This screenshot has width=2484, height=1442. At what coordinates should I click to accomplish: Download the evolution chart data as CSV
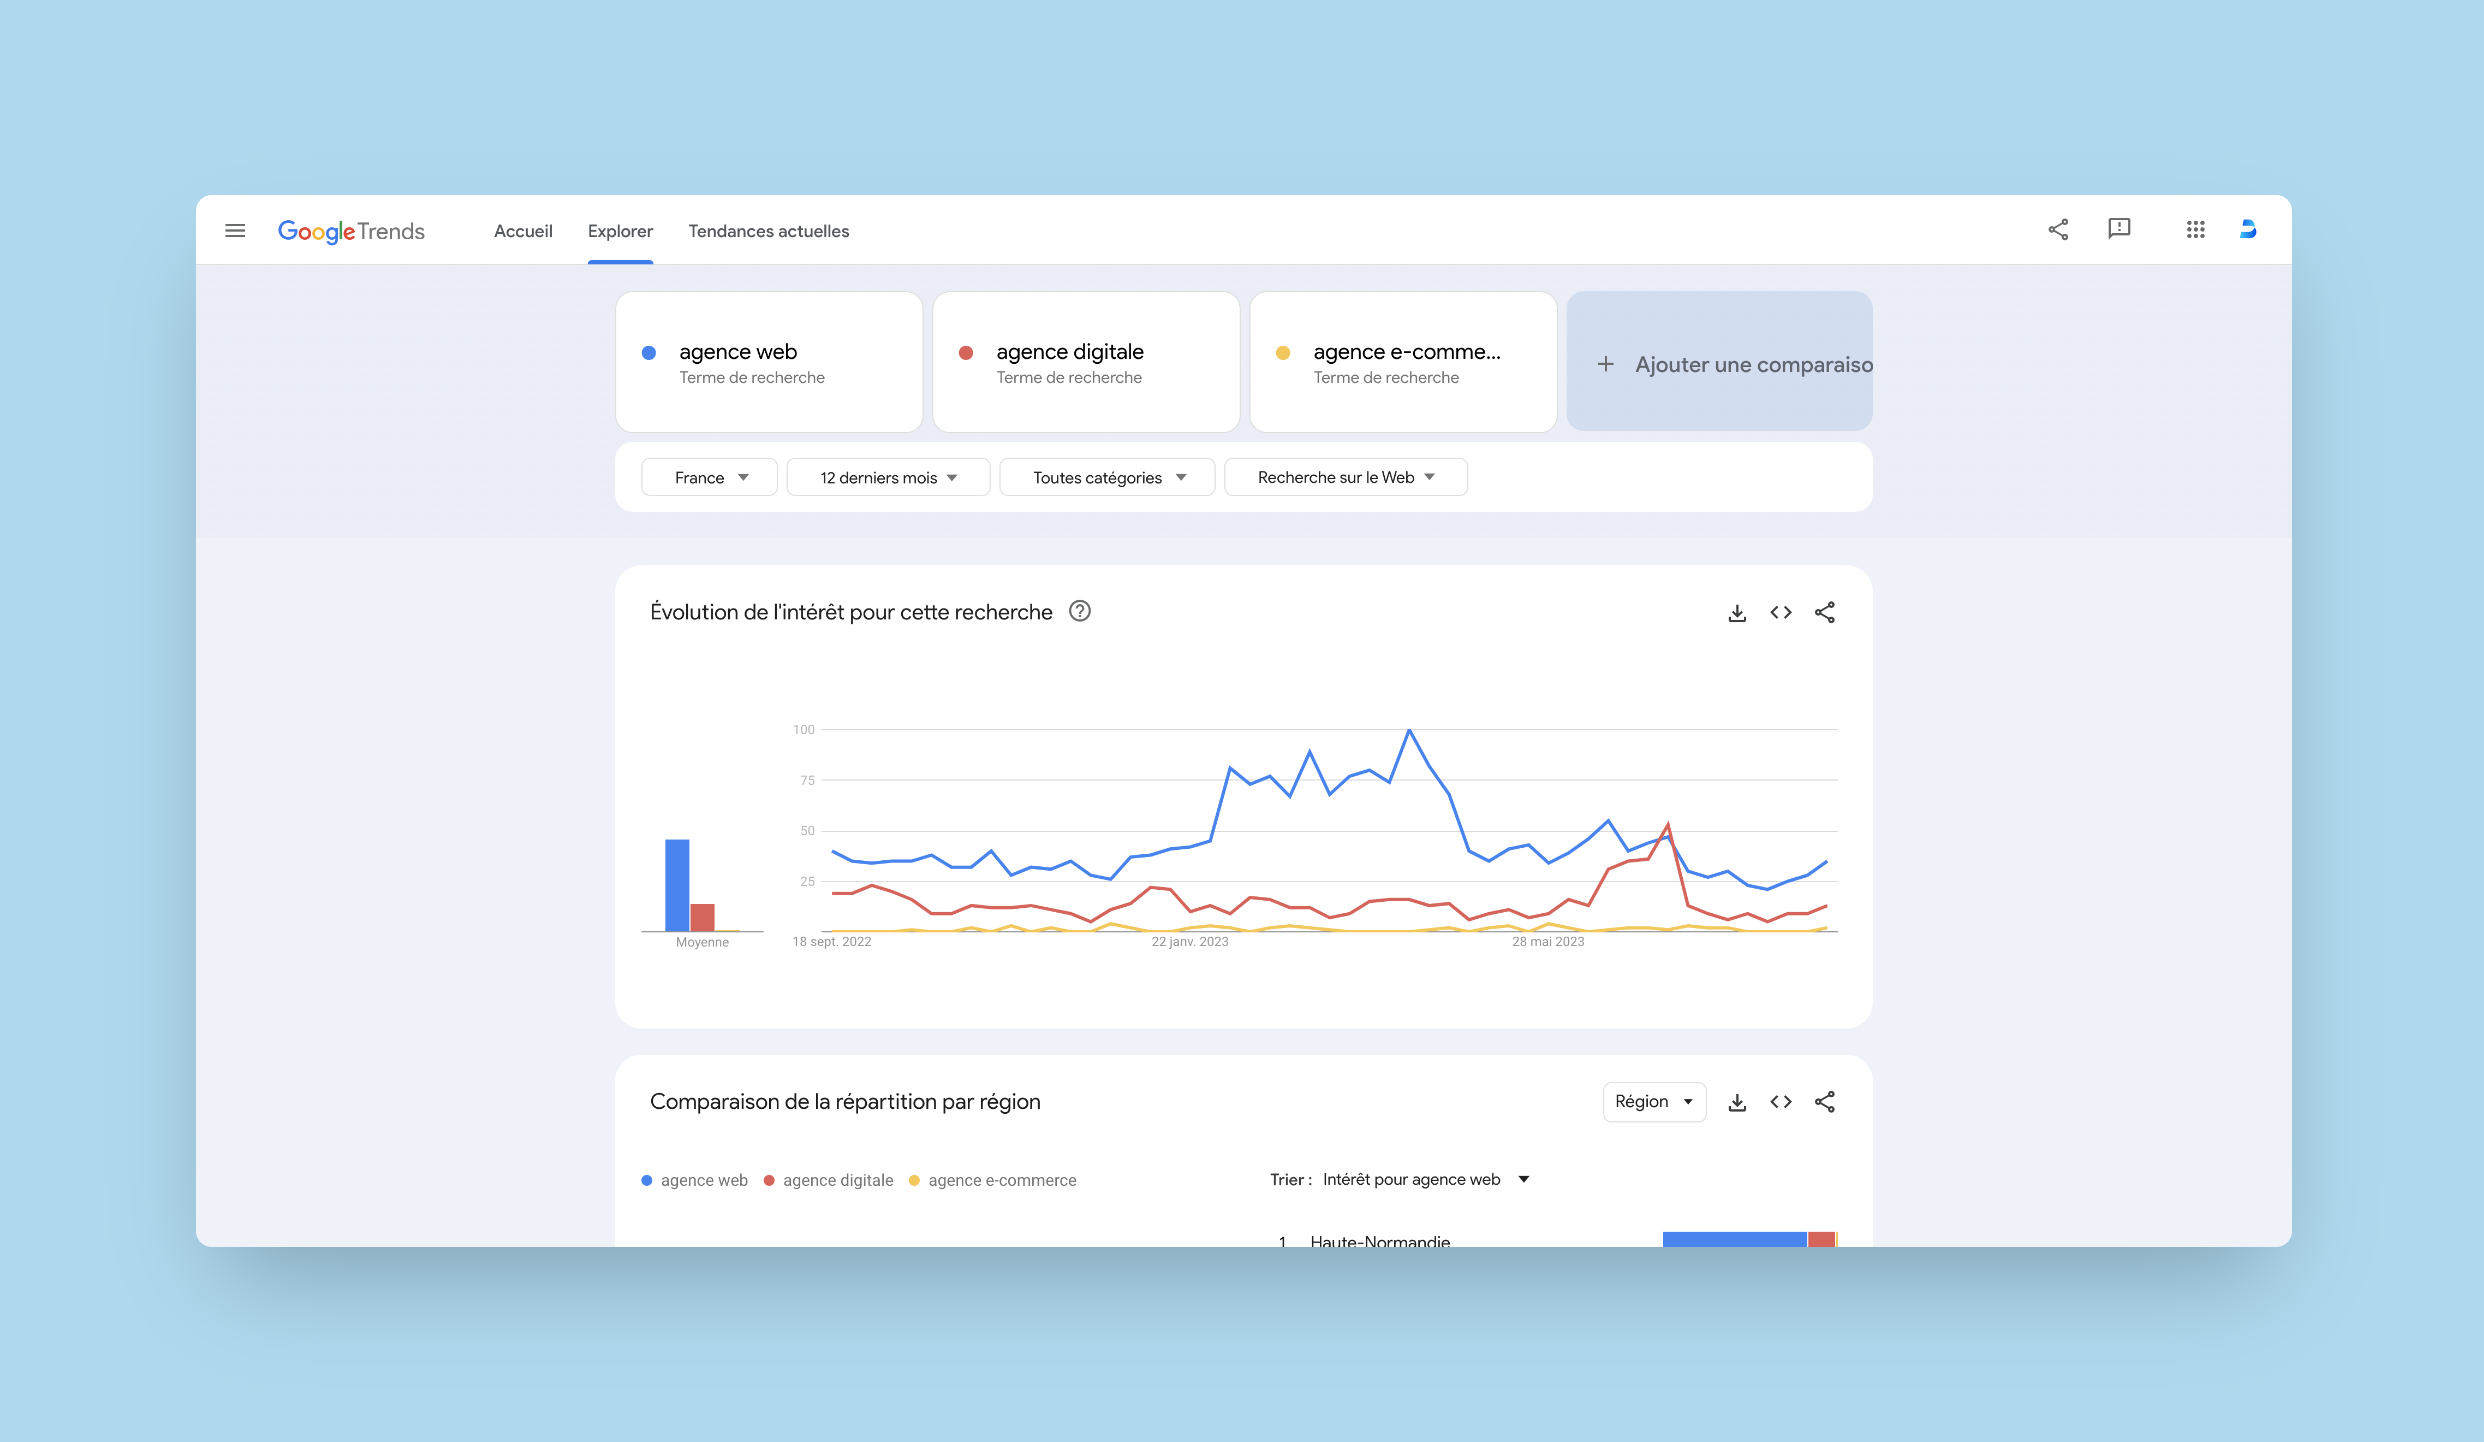coord(1737,612)
